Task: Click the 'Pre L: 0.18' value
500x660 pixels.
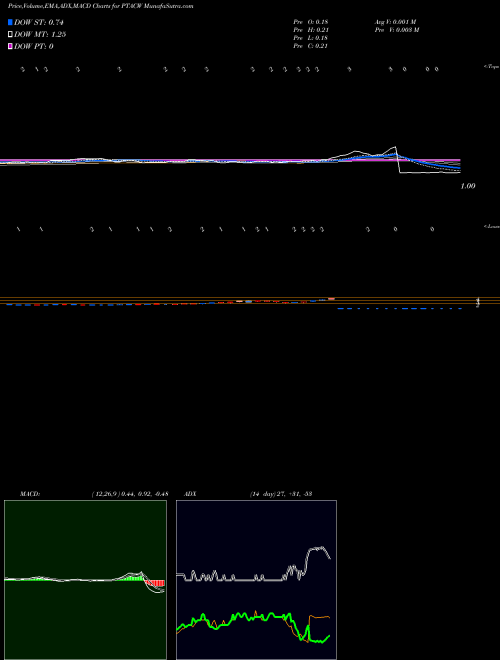Action: click(311, 38)
